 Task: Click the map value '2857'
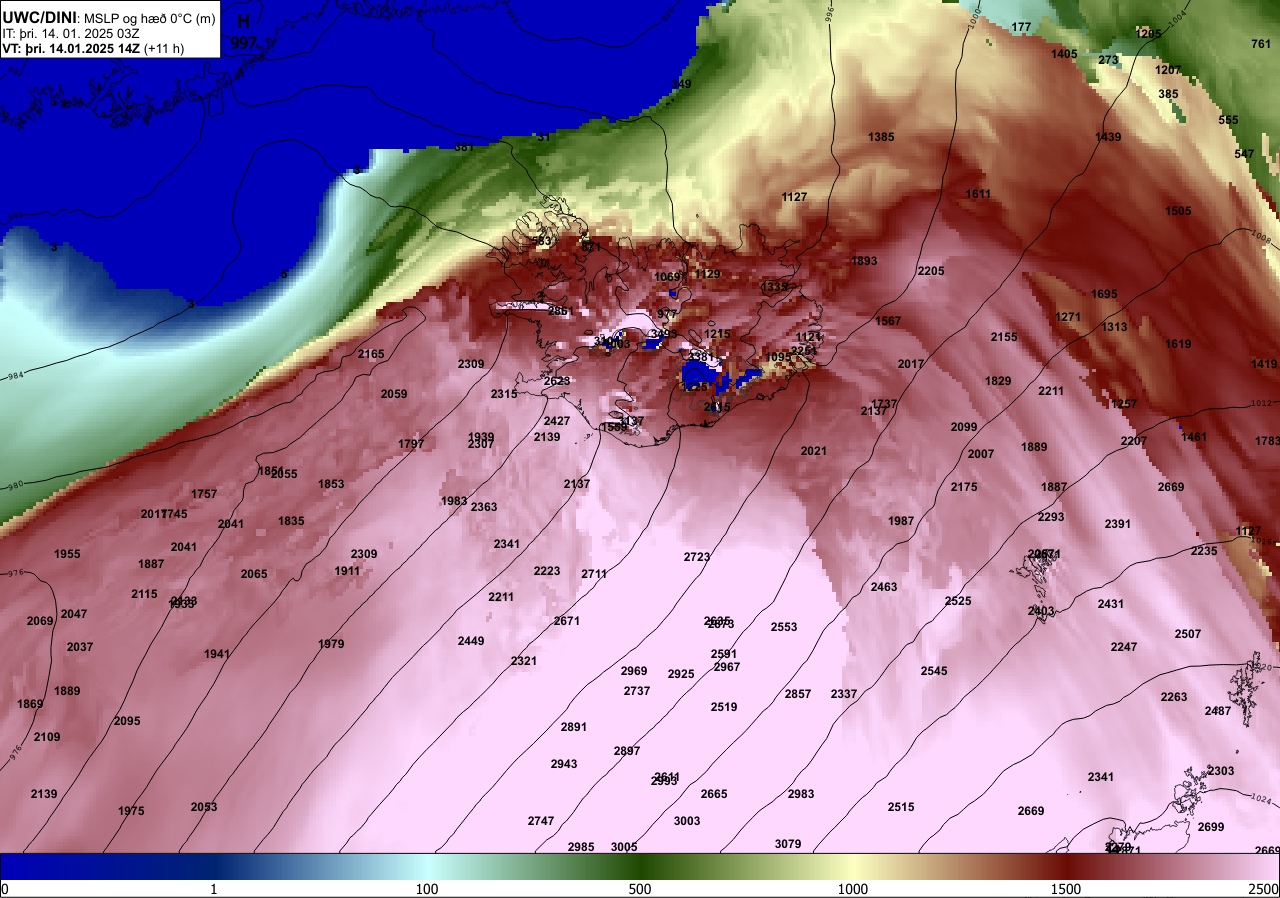pyautogui.click(x=798, y=694)
